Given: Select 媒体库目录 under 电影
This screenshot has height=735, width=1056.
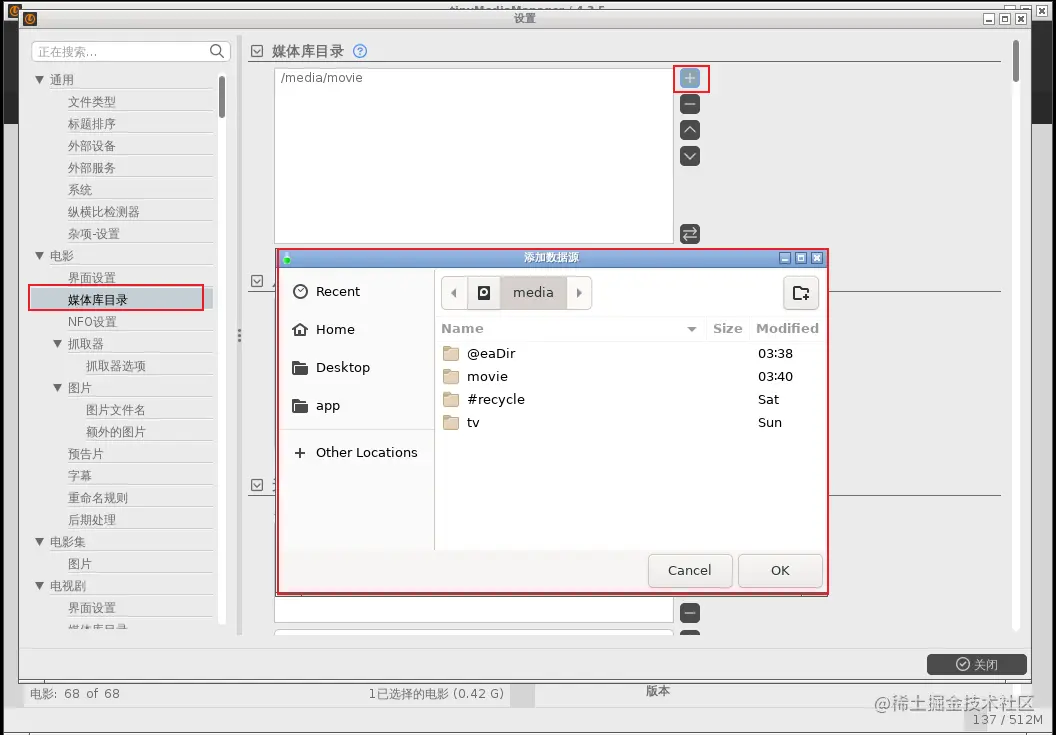Looking at the screenshot, I should tap(98, 300).
